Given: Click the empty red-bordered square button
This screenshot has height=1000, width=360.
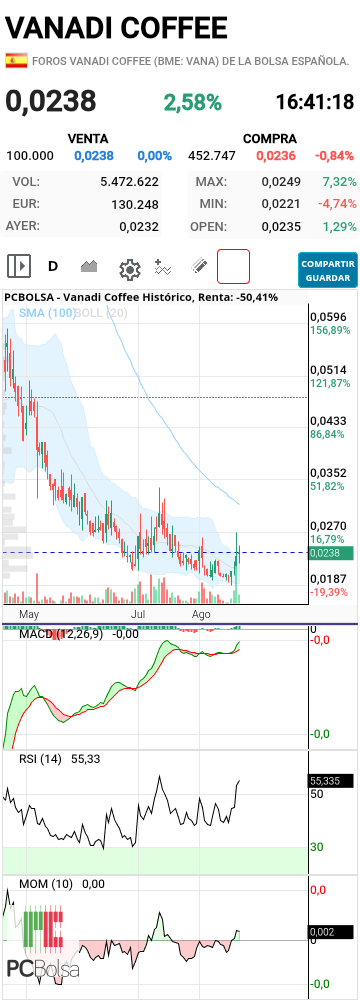Looking at the screenshot, I should [233, 267].
